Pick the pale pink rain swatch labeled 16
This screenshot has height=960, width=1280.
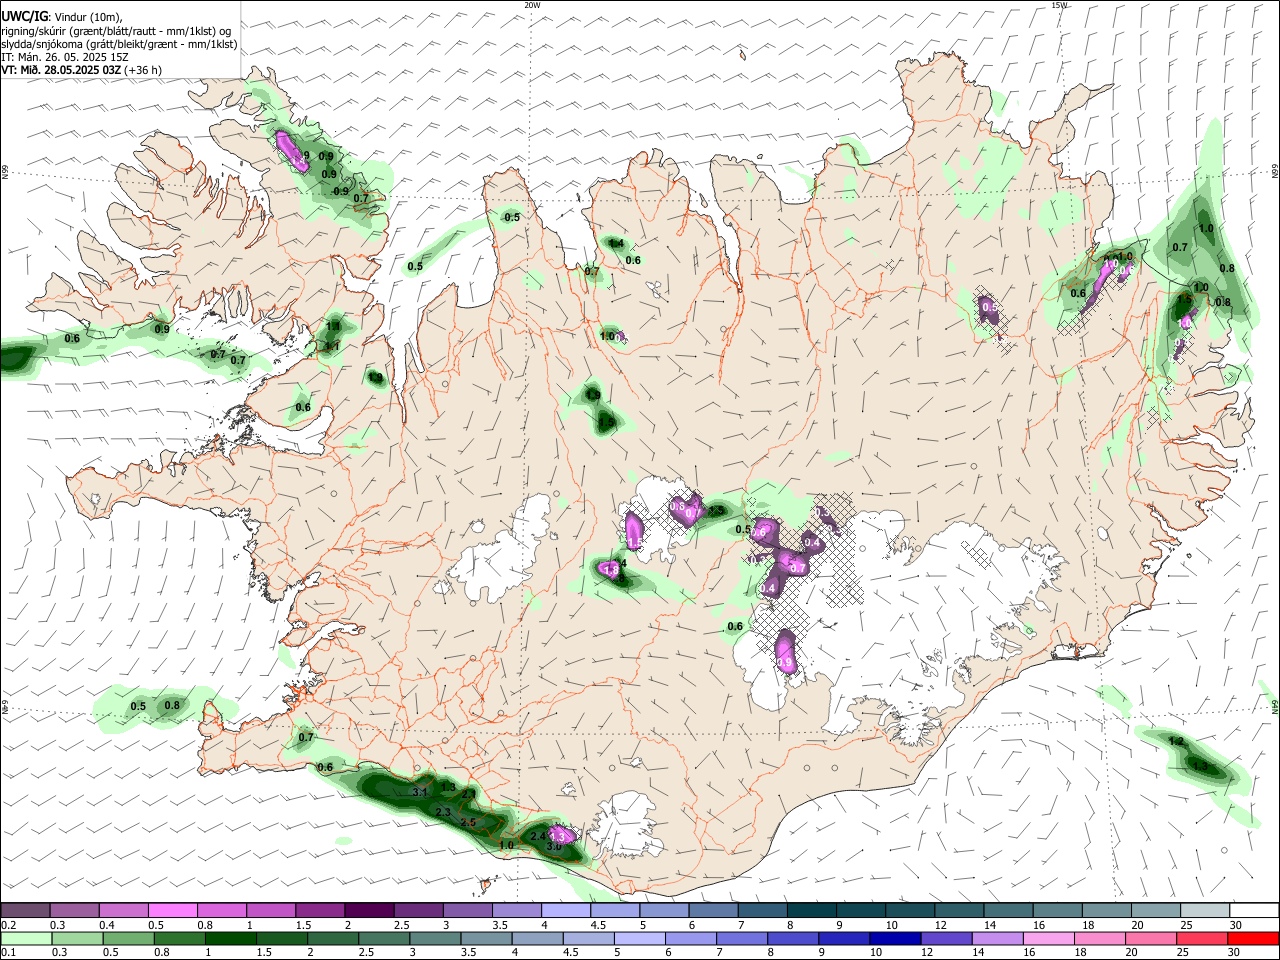[x=1047, y=938]
